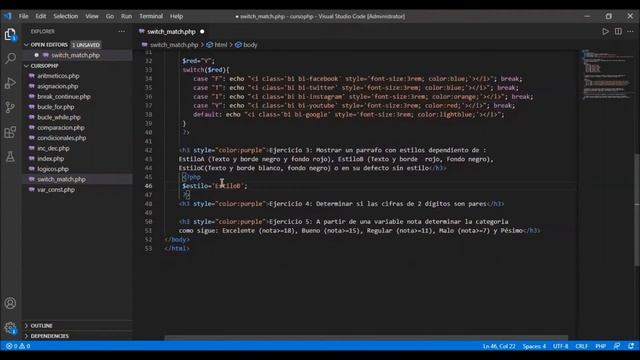The height and width of the screenshot is (360, 640).
Task: Open the Edit menu
Action: [x=40, y=16]
